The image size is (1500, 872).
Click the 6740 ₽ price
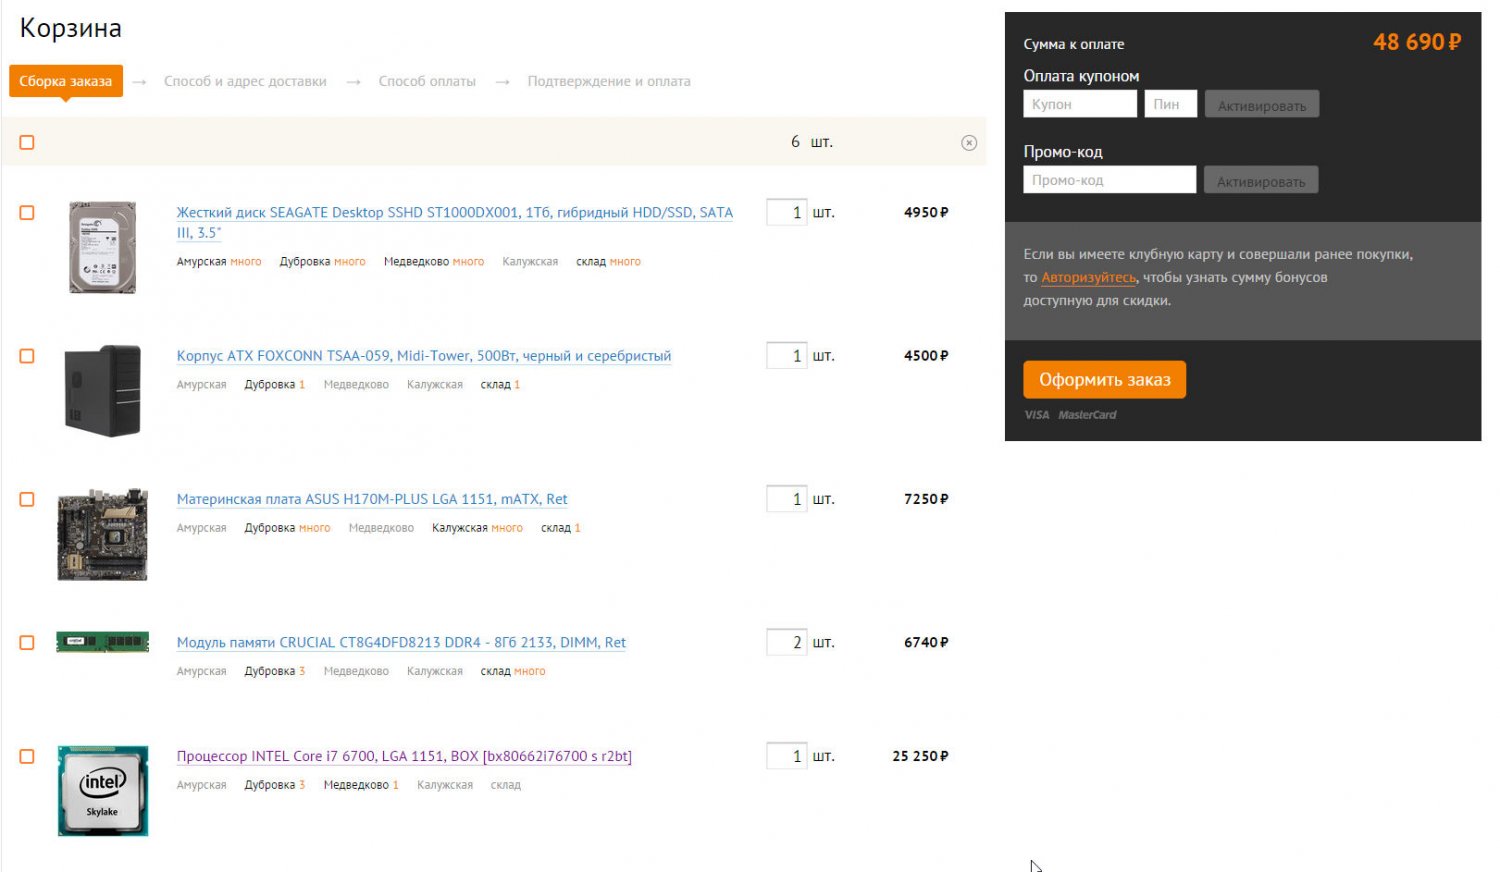(x=926, y=642)
